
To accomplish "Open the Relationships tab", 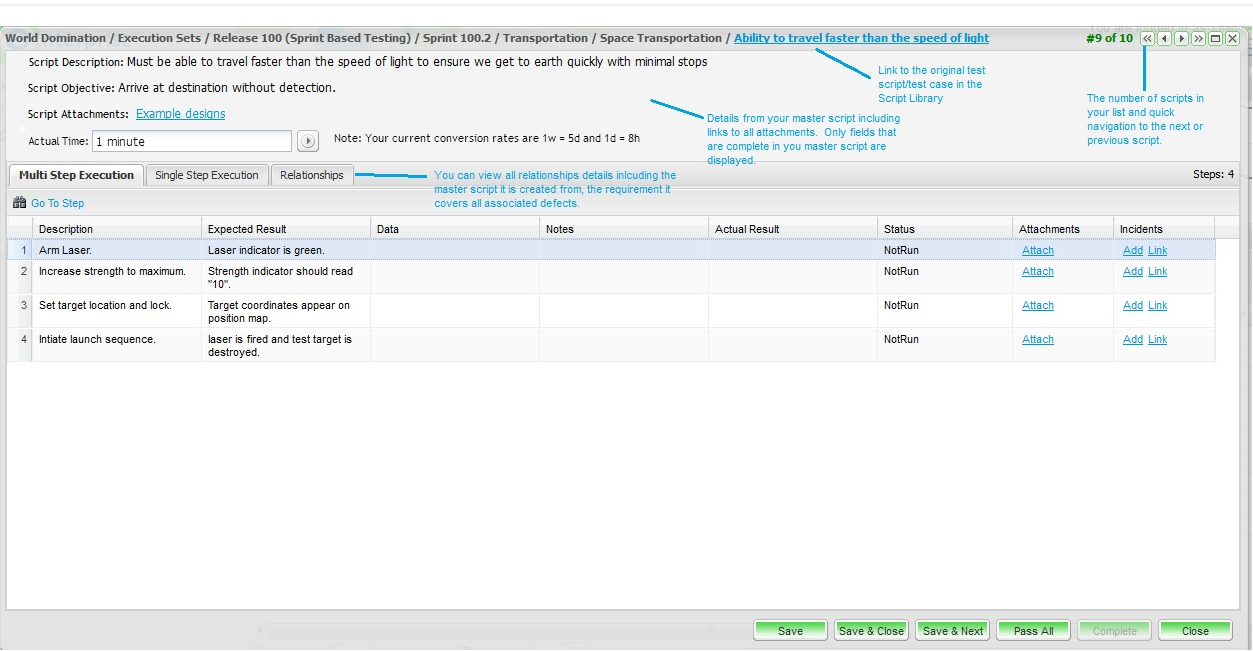I will click(311, 175).
